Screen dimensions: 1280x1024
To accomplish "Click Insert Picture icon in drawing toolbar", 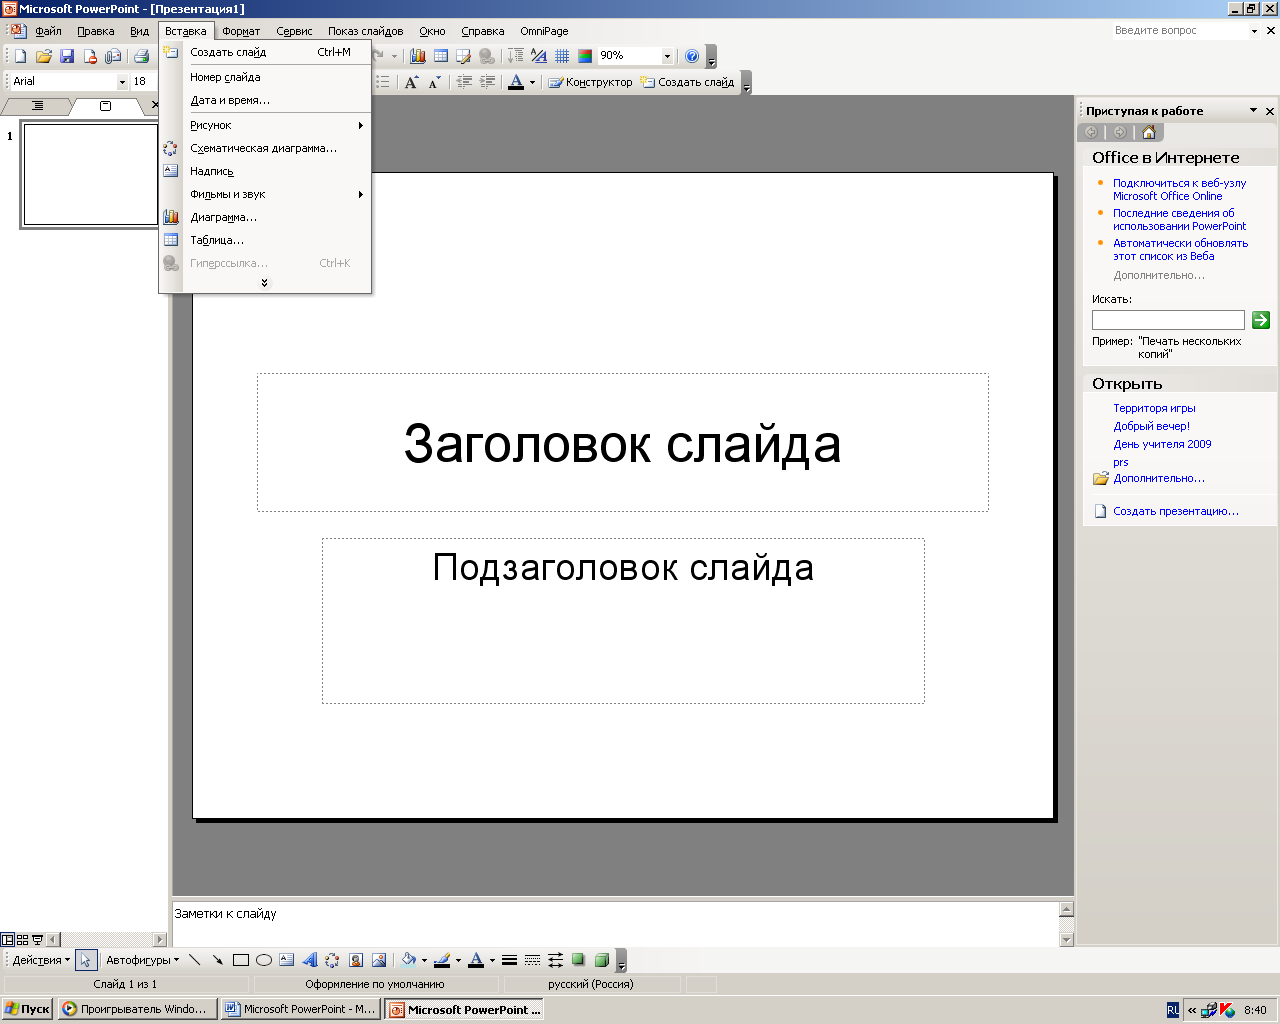I will pos(379,960).
